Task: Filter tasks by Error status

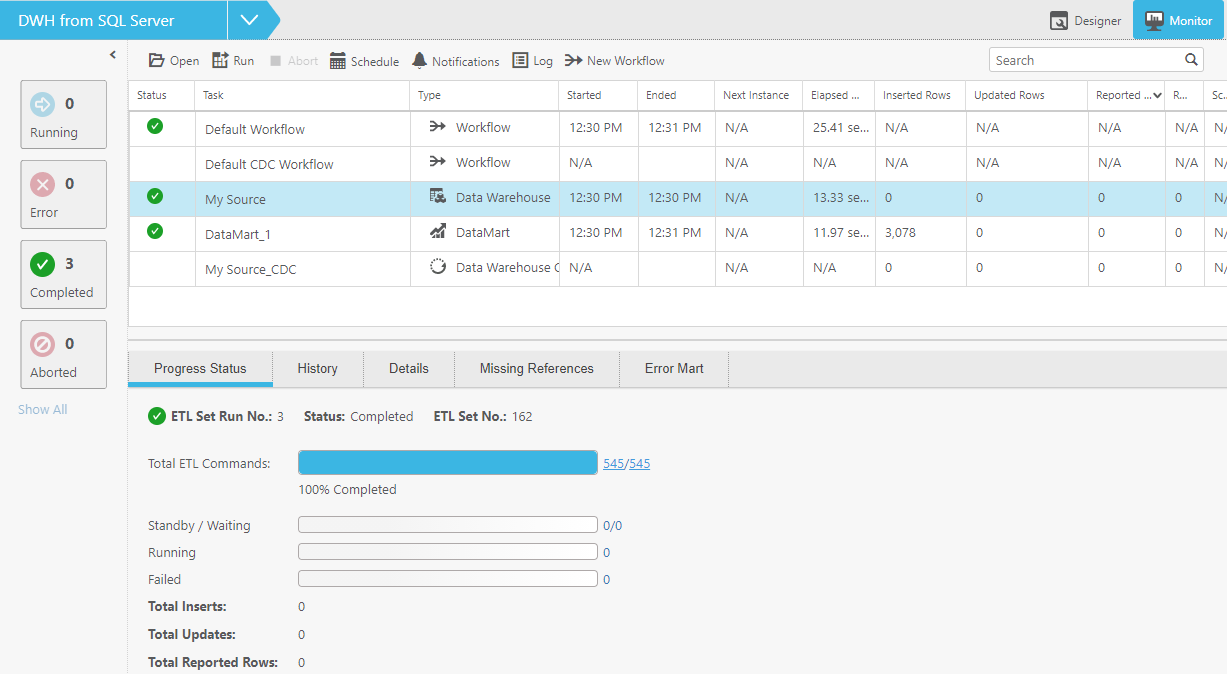Action: 63,194
